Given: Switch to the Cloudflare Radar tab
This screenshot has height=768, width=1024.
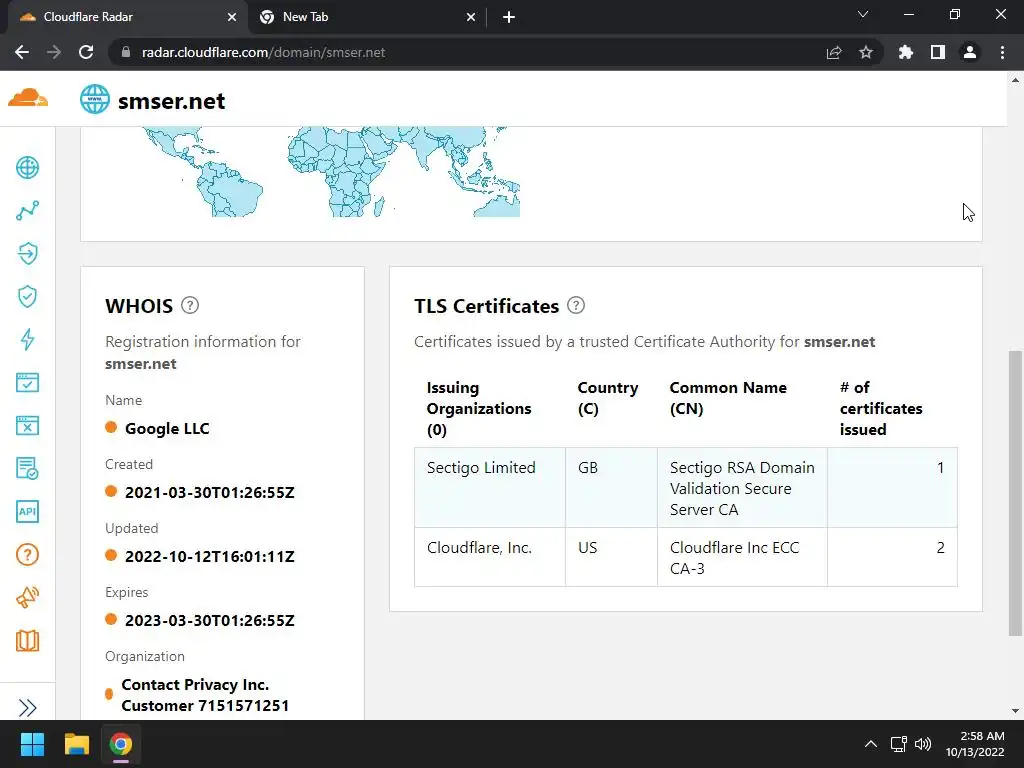Looking at the screenshot, I should click(x=127, y=17).
